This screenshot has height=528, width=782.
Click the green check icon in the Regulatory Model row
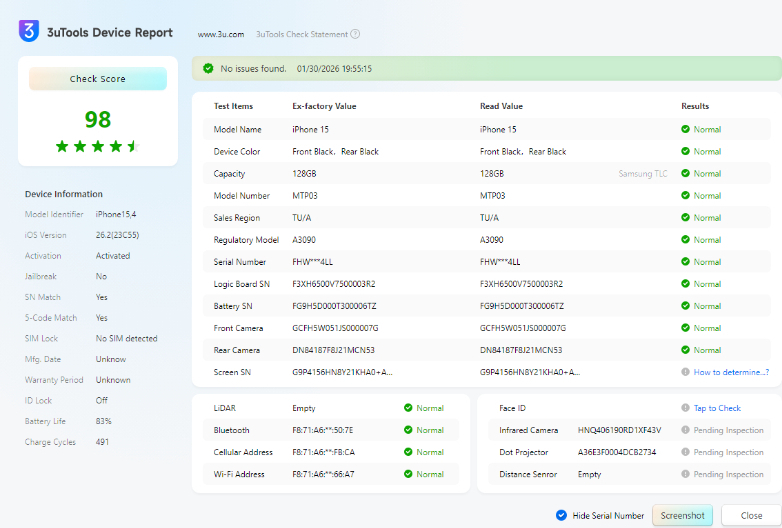tap(685, 239)
